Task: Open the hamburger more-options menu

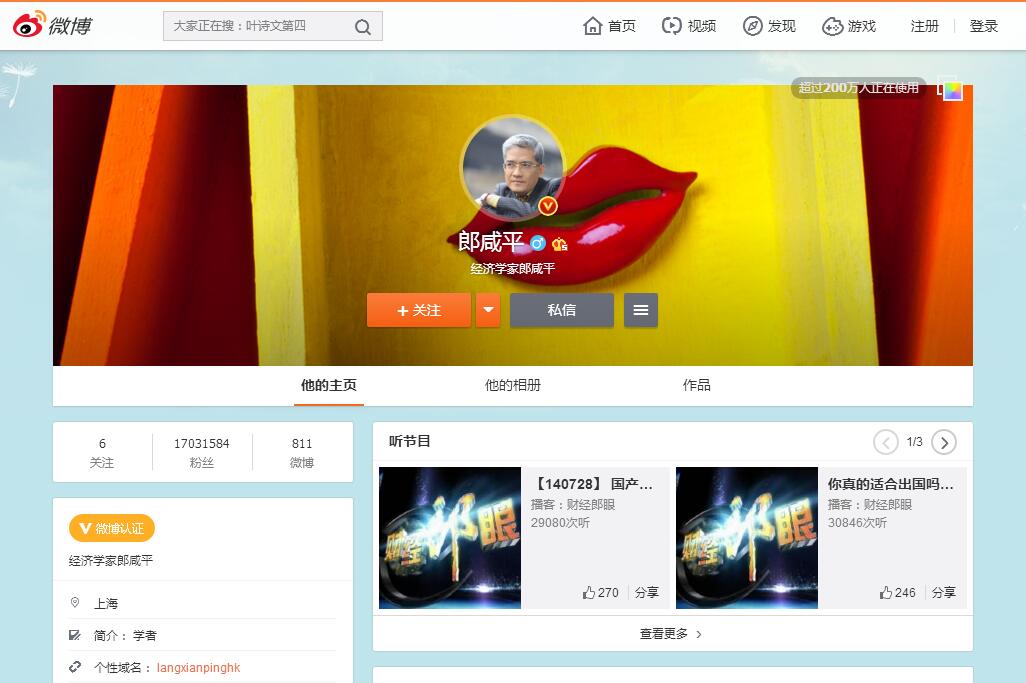Action: click(641, 310)
